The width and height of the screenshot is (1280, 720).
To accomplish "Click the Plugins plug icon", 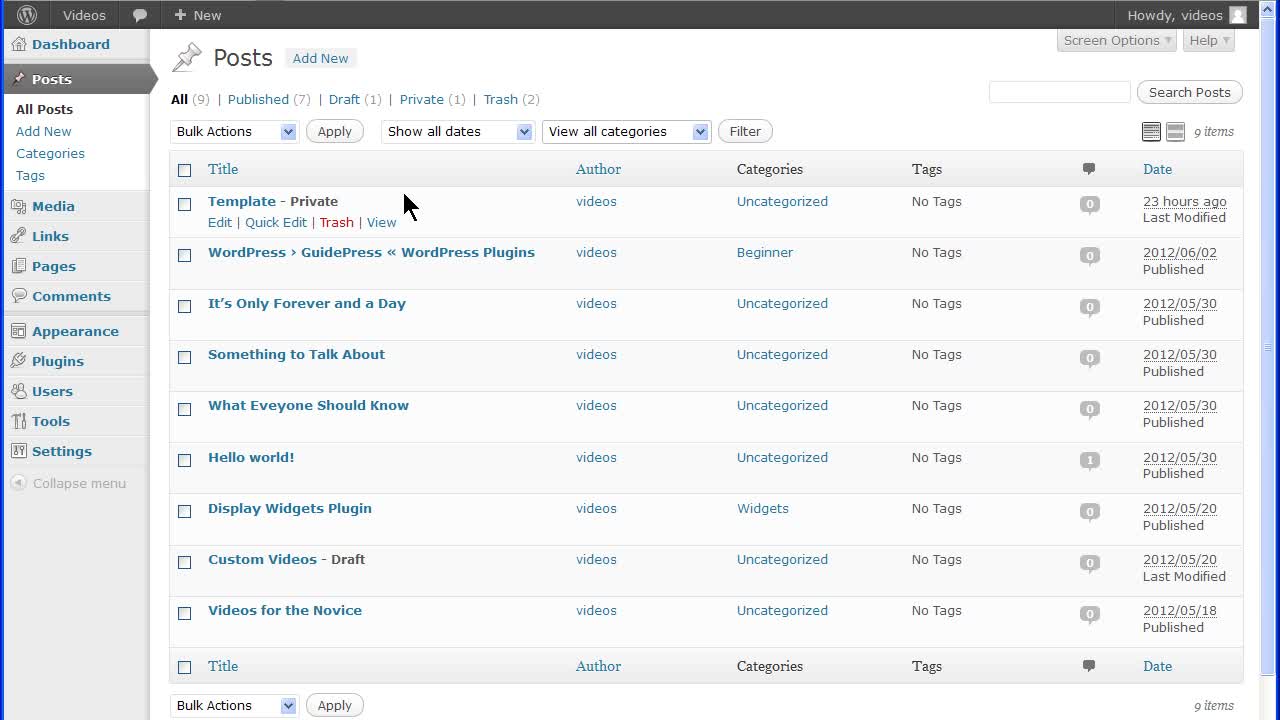I will click(x=19, y=361).
